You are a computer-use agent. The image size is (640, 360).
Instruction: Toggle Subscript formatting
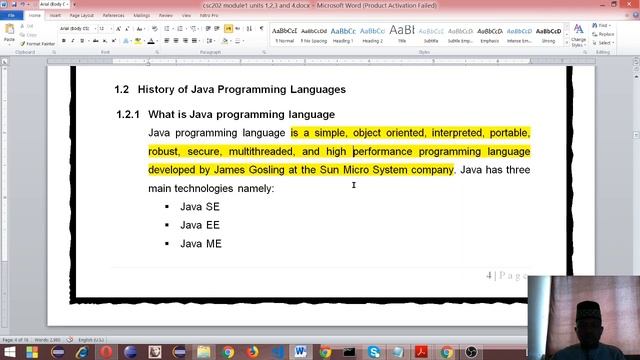(x=105, y=41)
